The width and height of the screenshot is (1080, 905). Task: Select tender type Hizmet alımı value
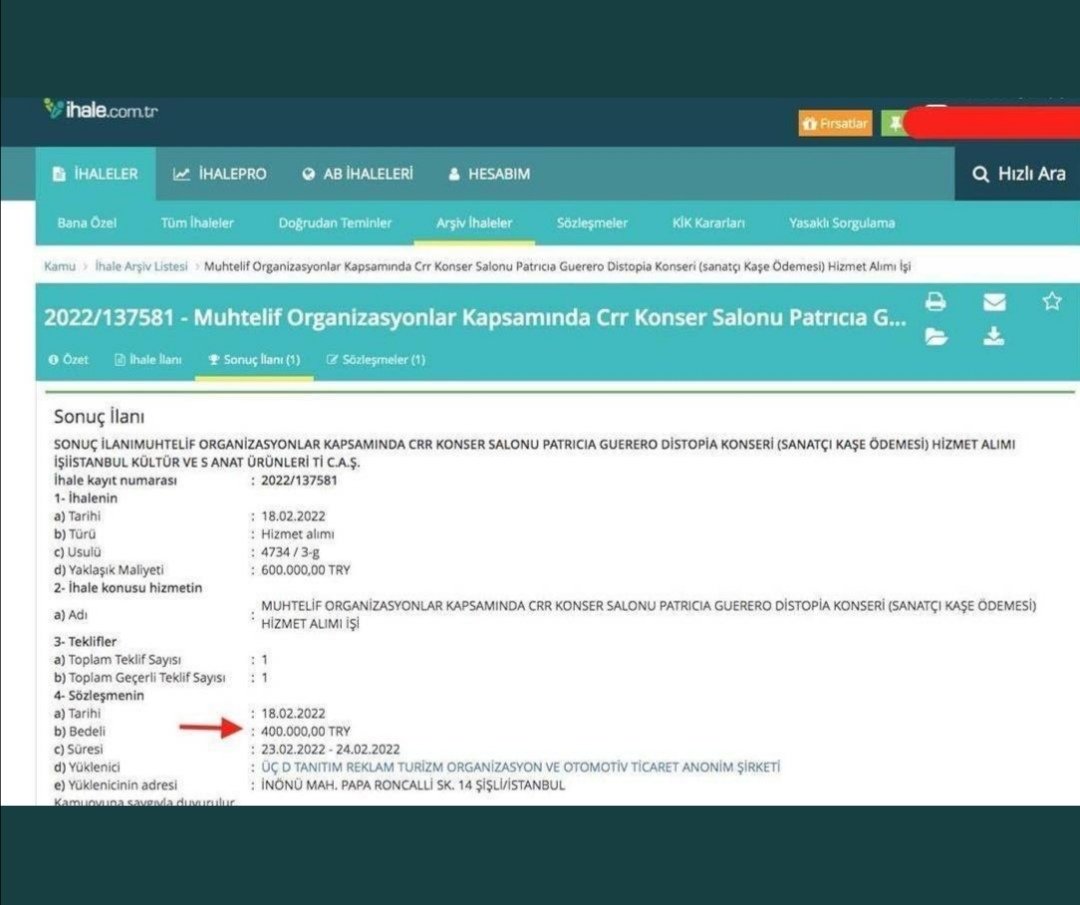pos(298,534)
